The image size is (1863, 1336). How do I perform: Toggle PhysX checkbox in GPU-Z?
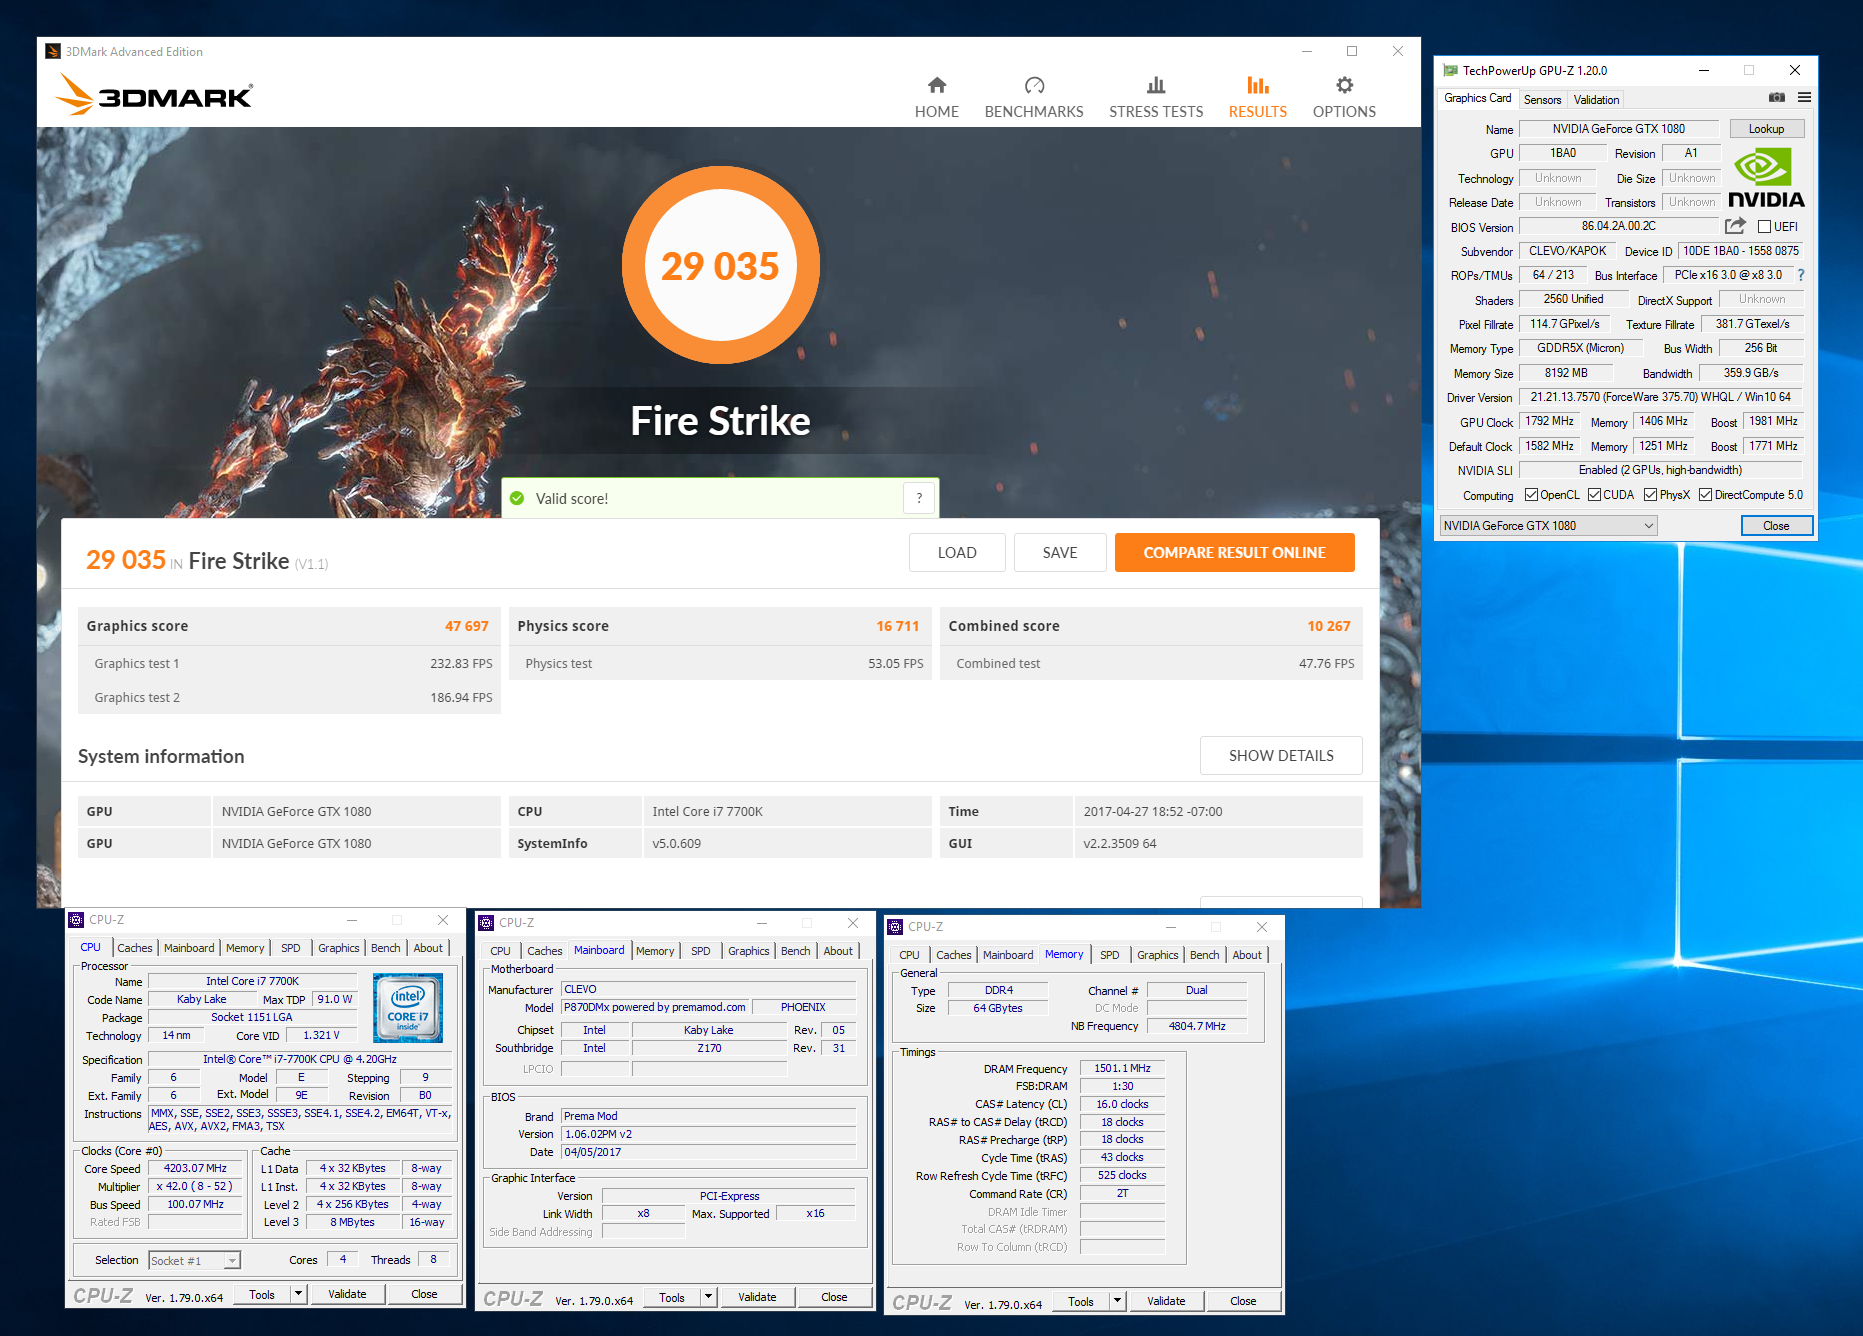[1650, 495]
